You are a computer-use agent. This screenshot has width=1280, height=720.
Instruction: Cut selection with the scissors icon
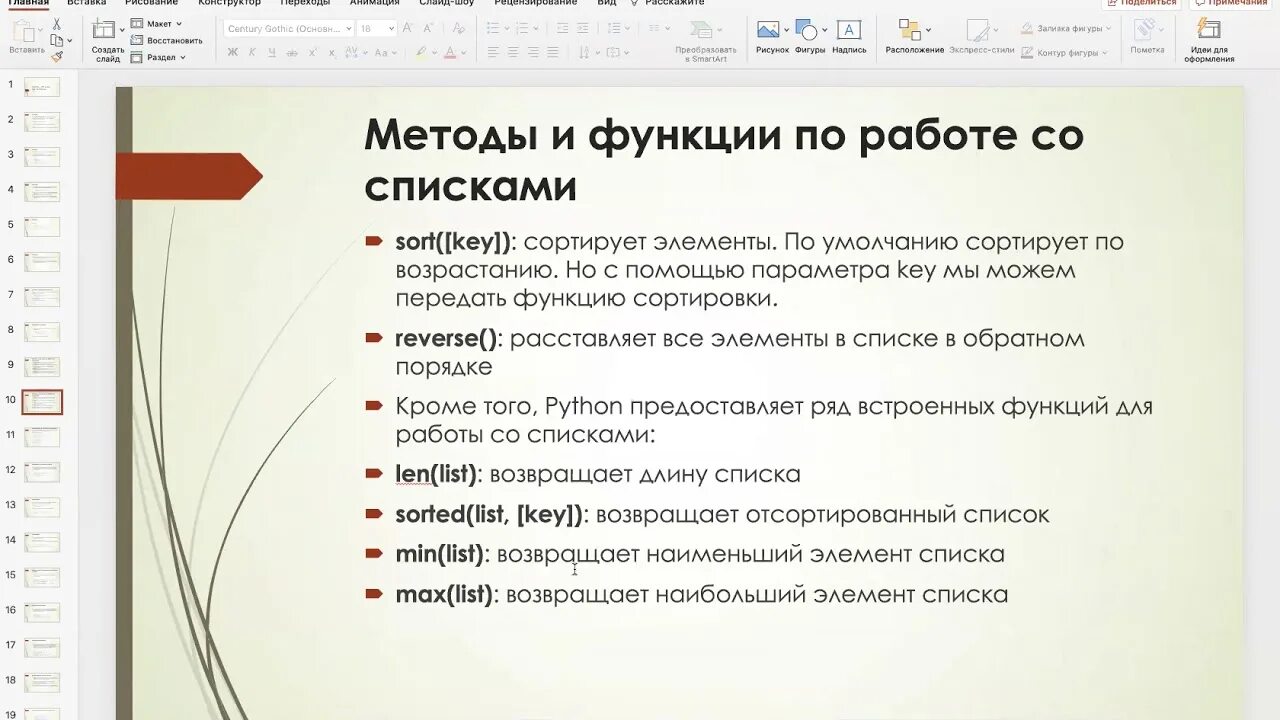point(56,24)
